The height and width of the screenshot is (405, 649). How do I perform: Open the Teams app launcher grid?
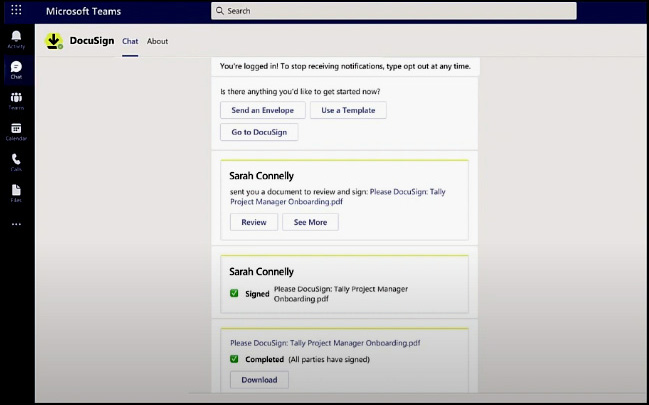pos(16,10)
